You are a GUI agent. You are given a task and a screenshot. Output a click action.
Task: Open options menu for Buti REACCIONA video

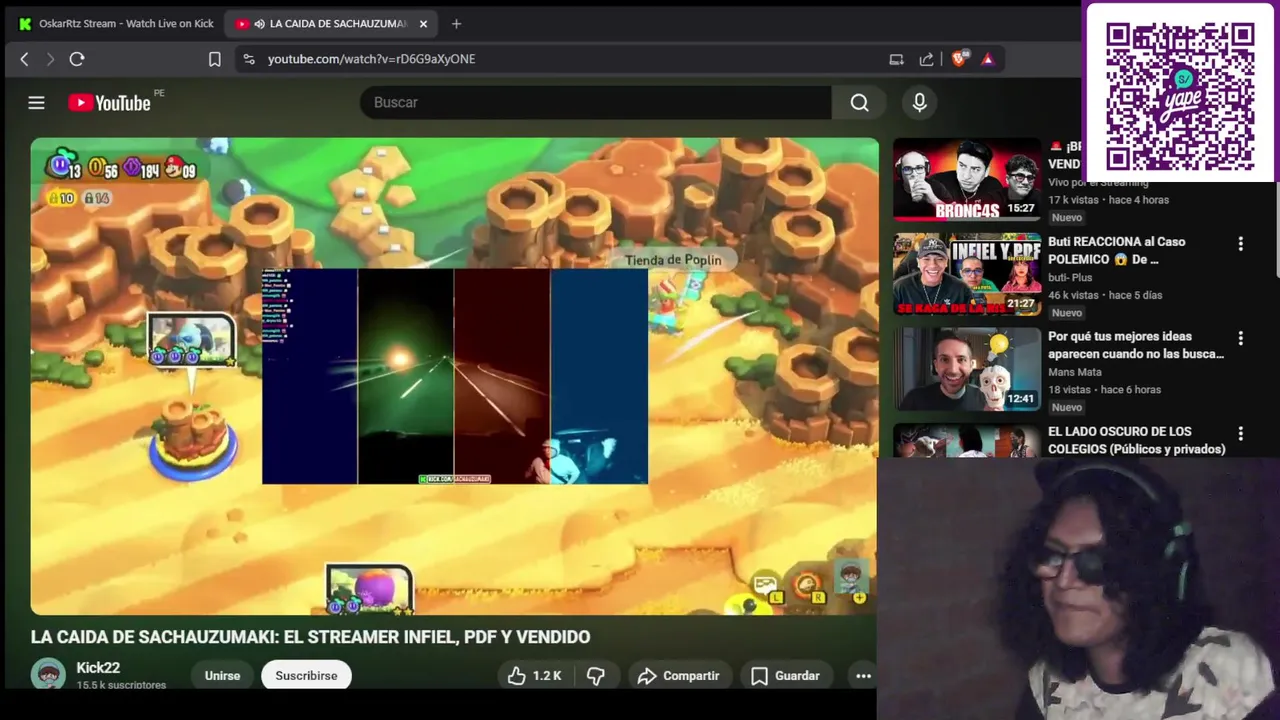pyautogui.click(x=1240, y=244)
